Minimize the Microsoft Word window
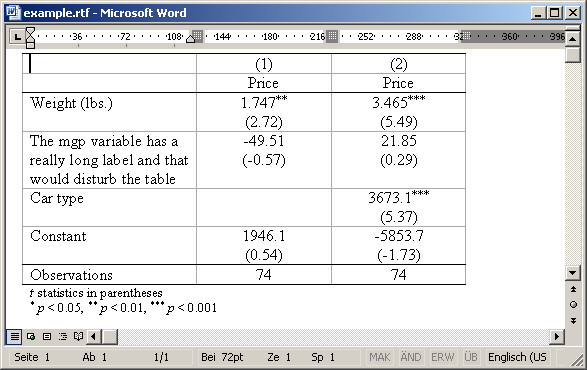 [538, 13]
